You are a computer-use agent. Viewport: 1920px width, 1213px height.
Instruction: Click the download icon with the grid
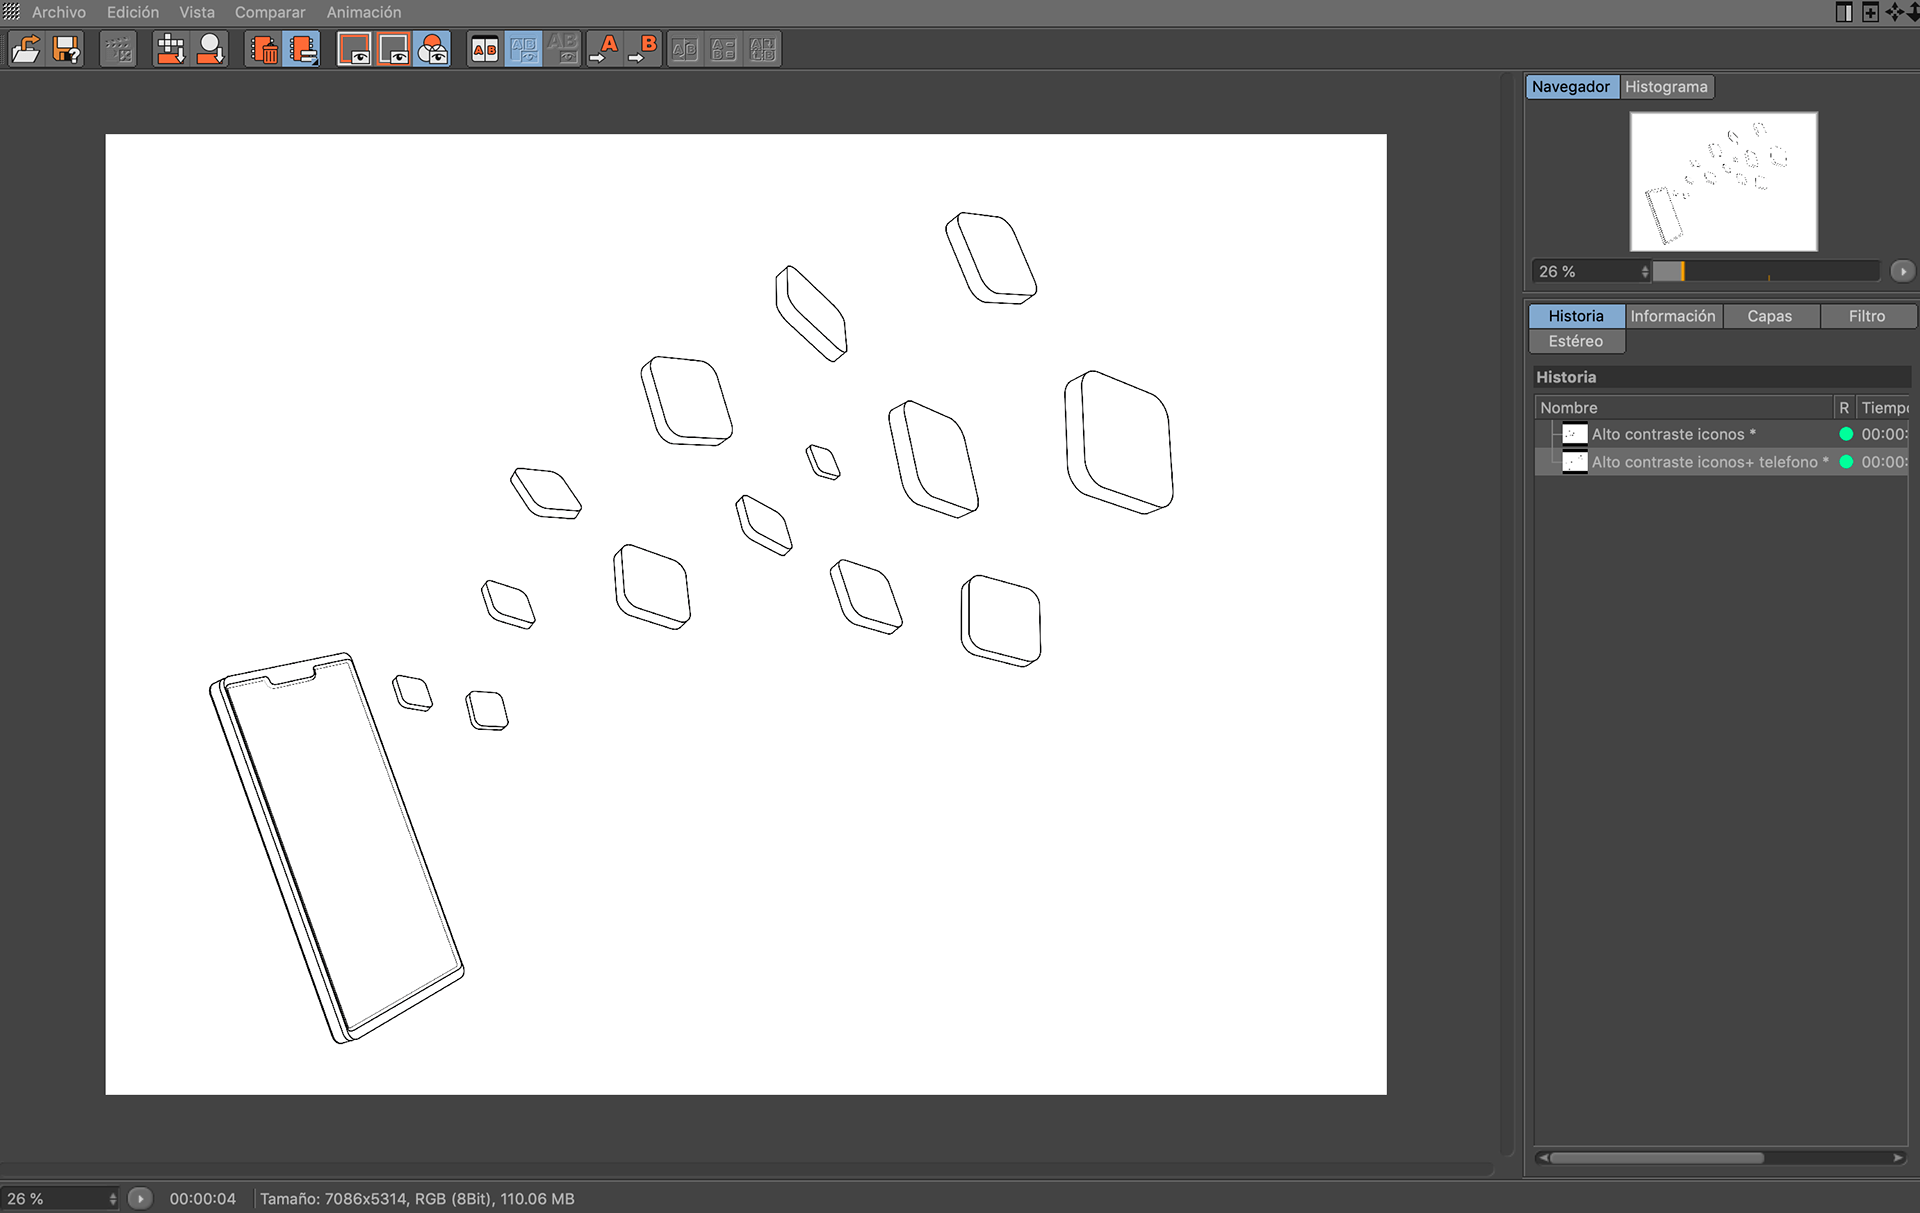(170, 49)
